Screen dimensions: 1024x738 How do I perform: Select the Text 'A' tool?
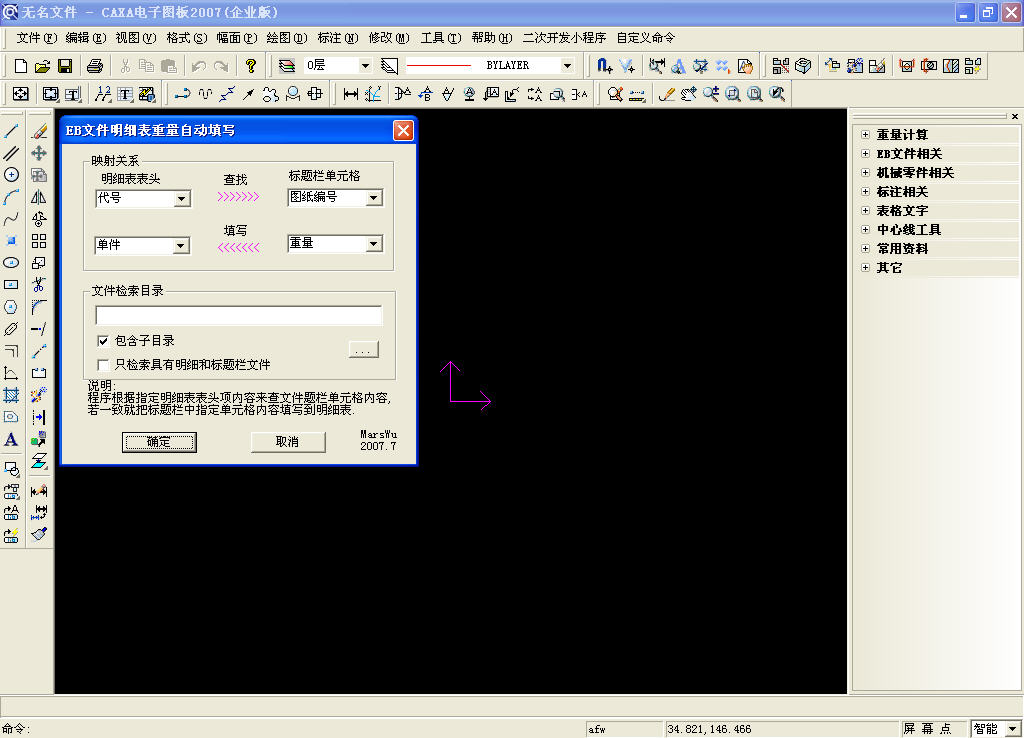pos(11,440)
